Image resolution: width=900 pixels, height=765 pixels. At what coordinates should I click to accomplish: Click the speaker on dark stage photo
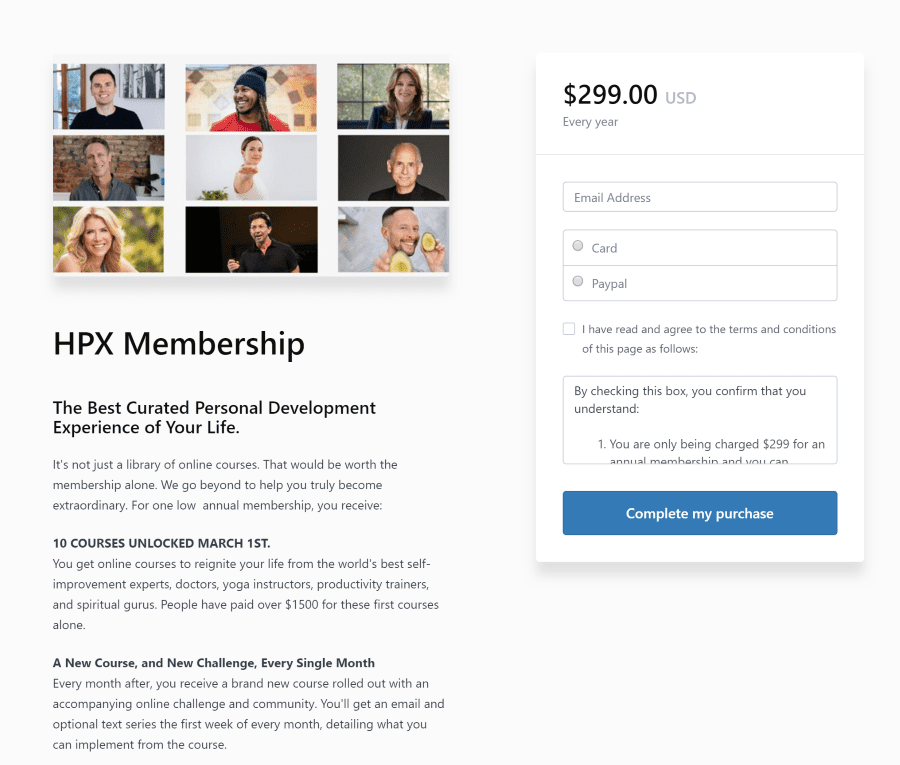coord(251,240)
